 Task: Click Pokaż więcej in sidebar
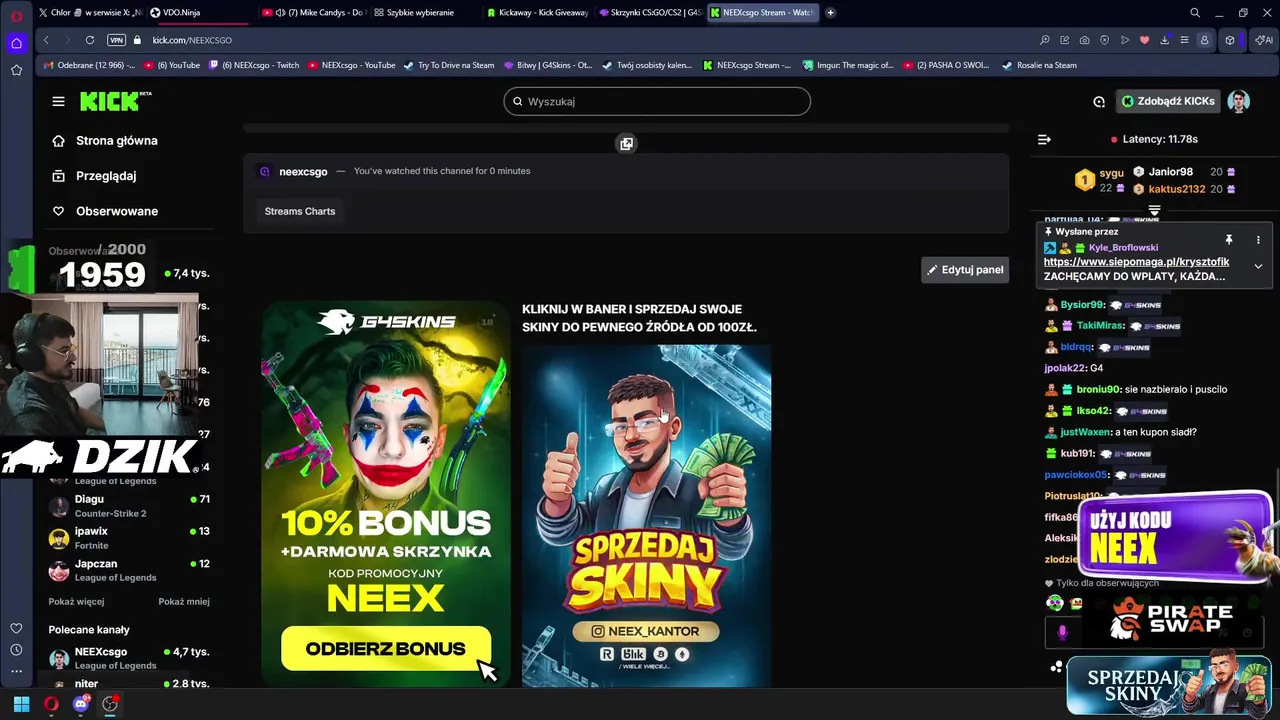click(x=76, y=602)
